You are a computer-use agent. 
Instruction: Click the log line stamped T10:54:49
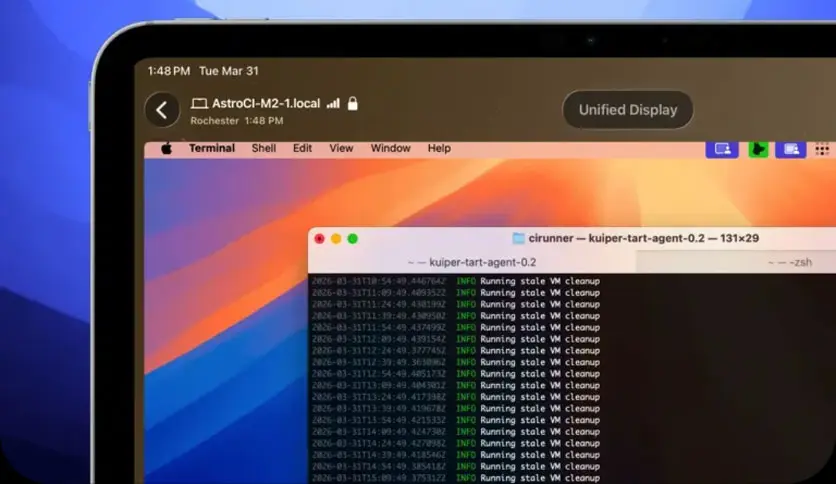(456, 281)
